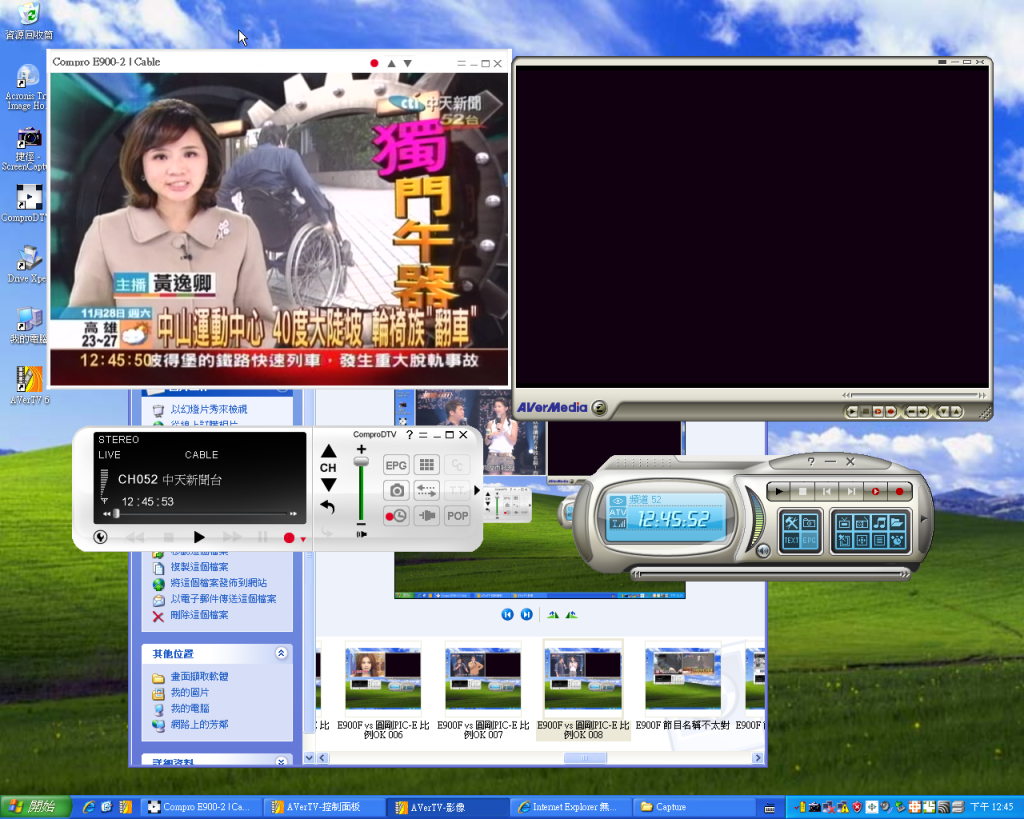The height and width of the screenshot is (819, 1024).
Task: Open the channel grid preview in ComproDTV
Action: tap(427, 465)
